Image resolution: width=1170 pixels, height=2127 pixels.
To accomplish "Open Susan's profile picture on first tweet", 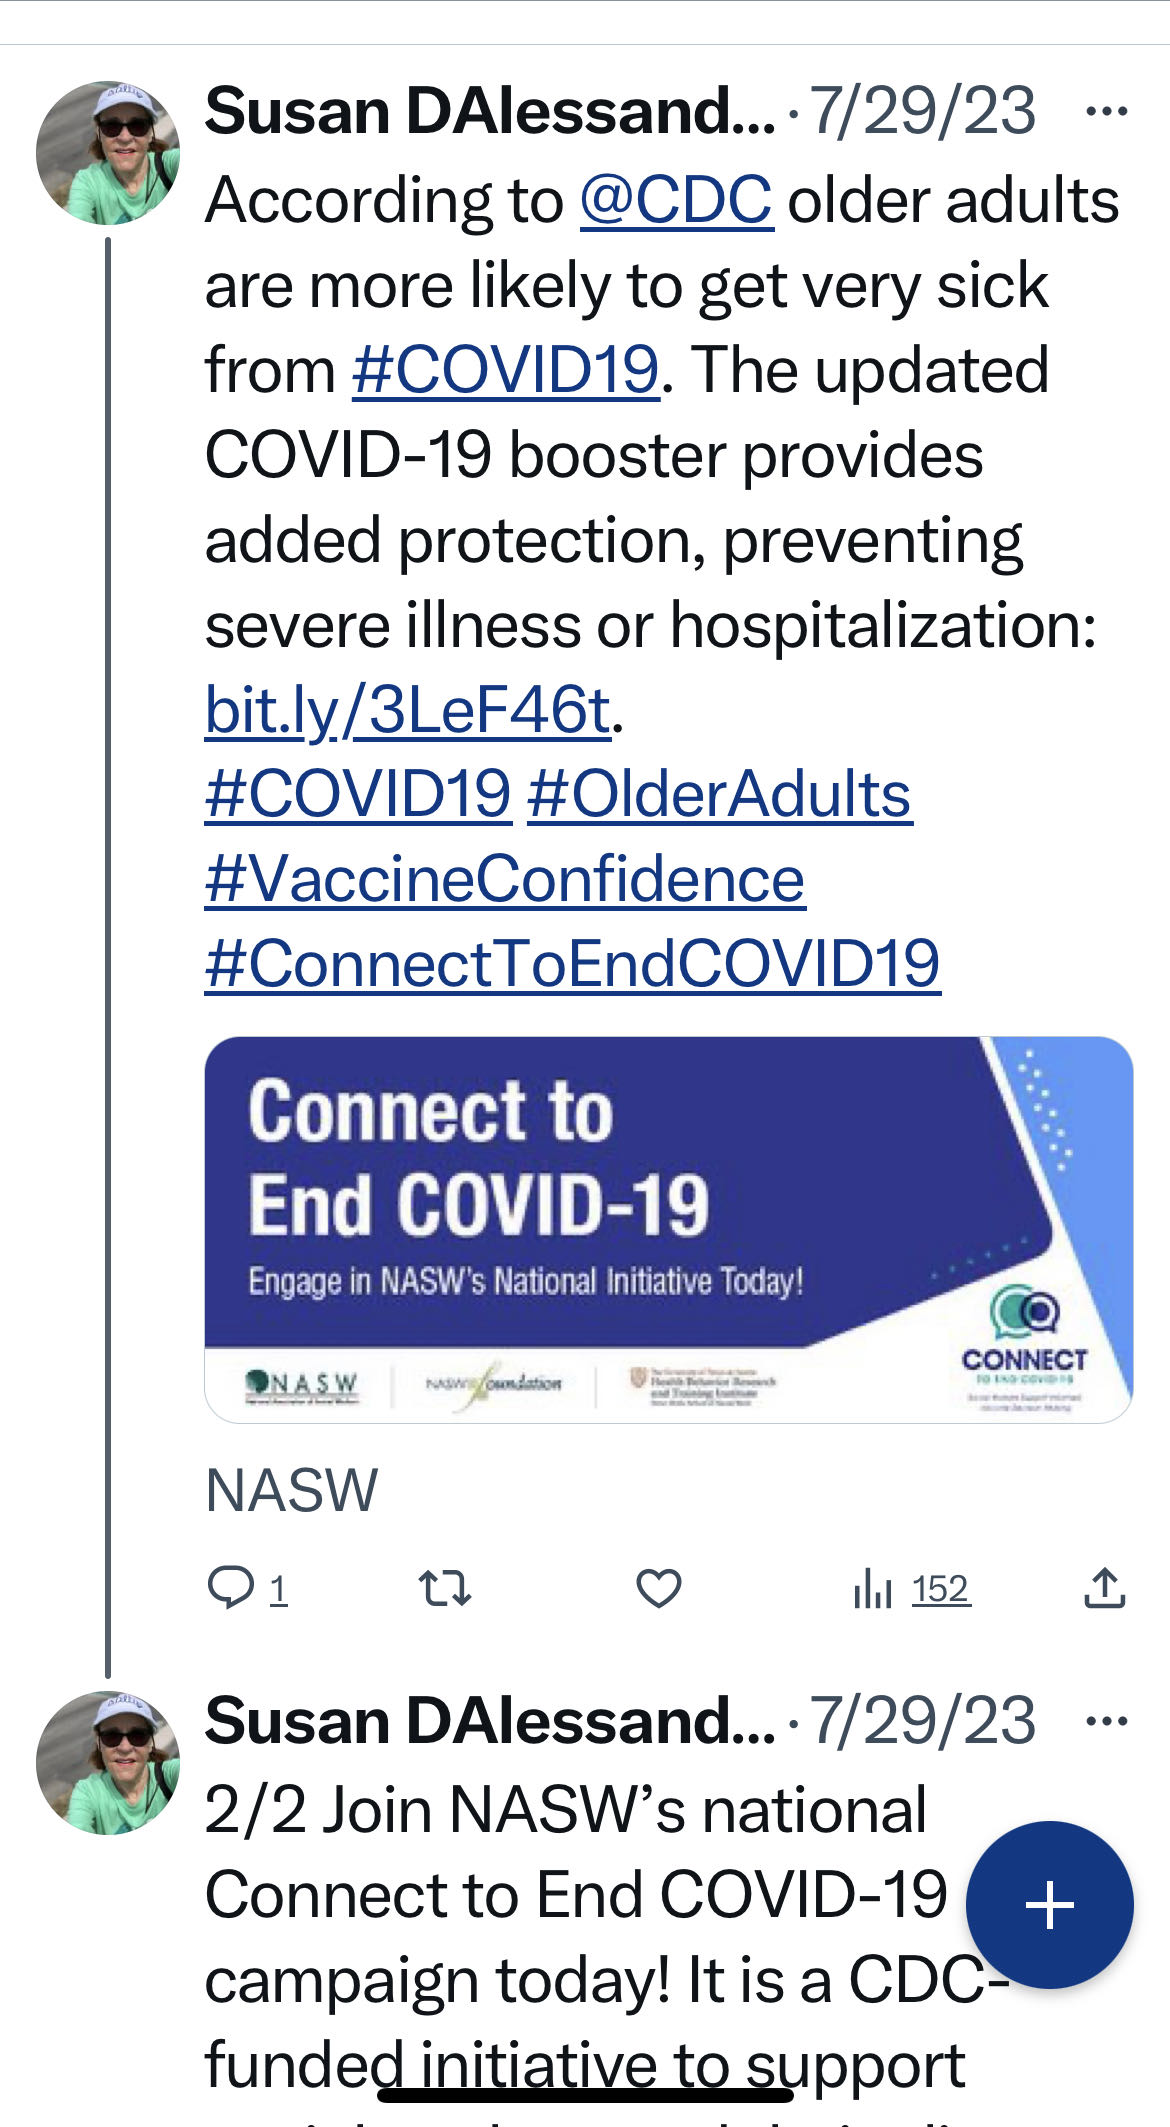I will point(108,153).
